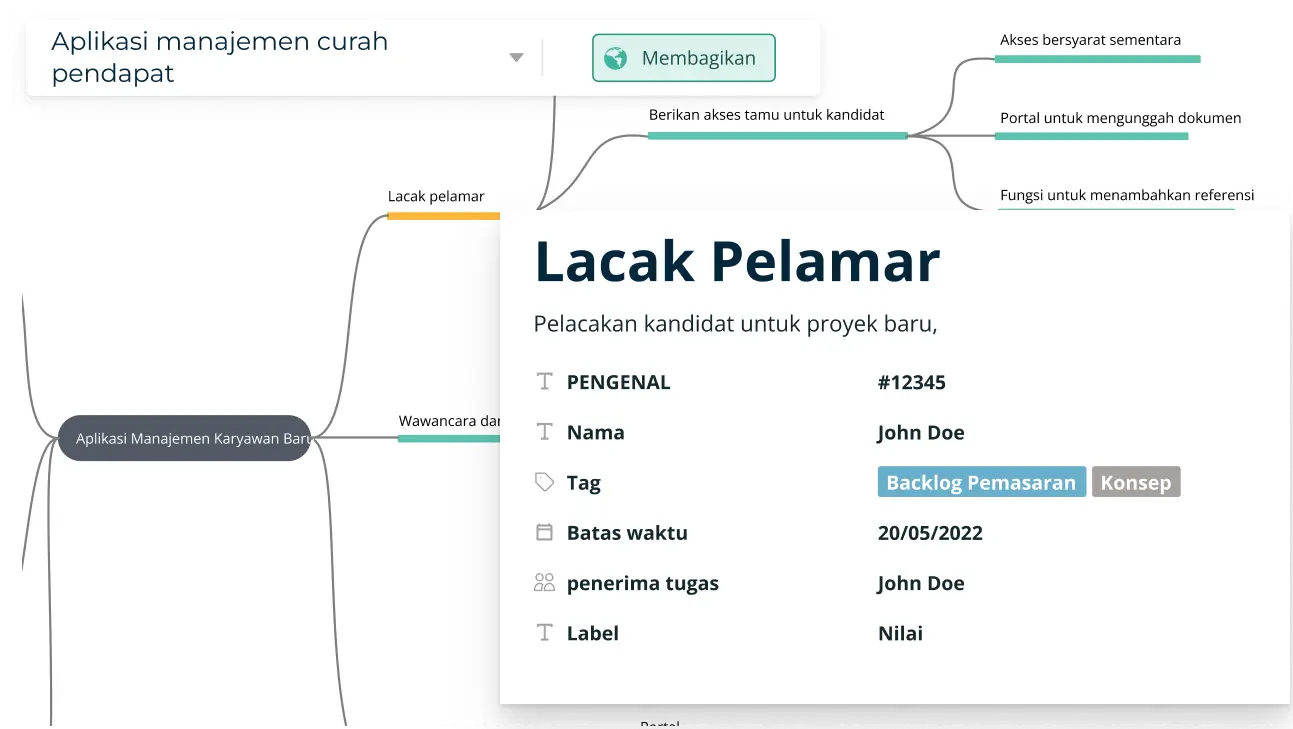Click the penerima tugas value John Doe
Viewport: 1293px width, 729px height.
pyautogui.click(x=920, y=583)
